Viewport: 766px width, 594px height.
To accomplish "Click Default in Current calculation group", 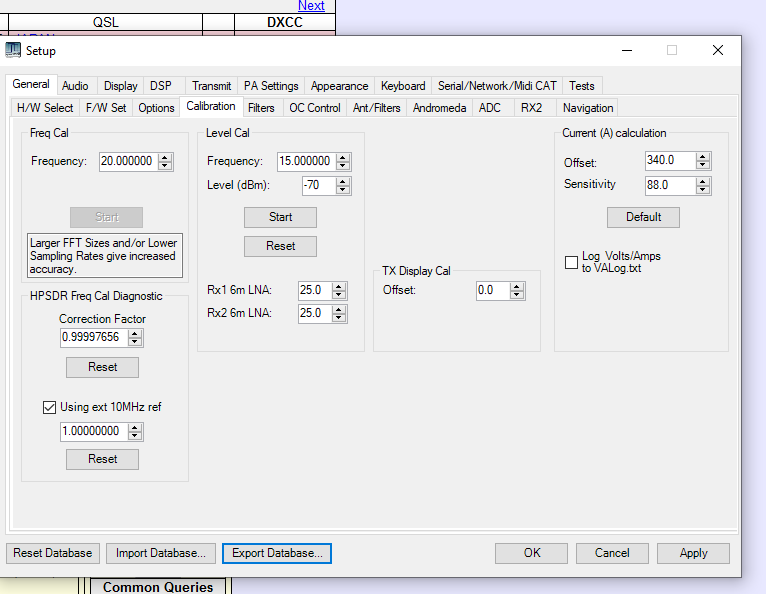I will tap(643, 217).
